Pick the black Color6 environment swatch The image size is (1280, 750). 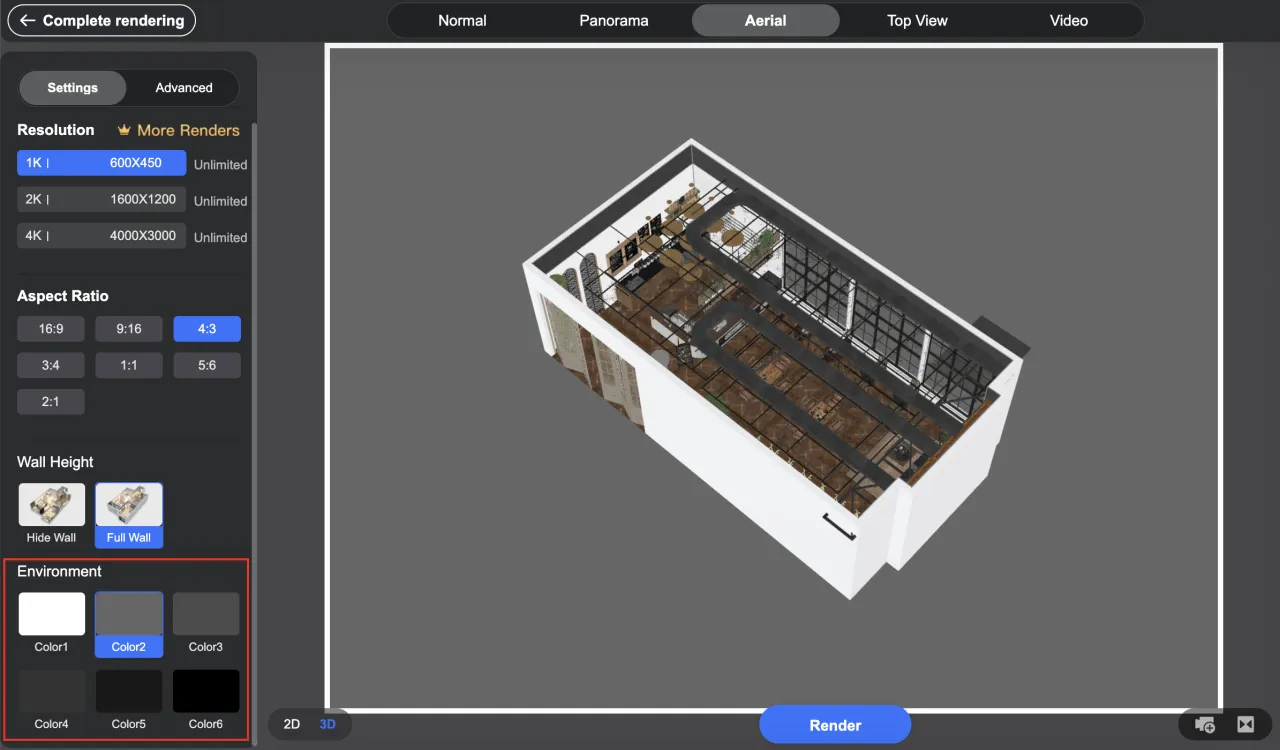tap(206, 691)
